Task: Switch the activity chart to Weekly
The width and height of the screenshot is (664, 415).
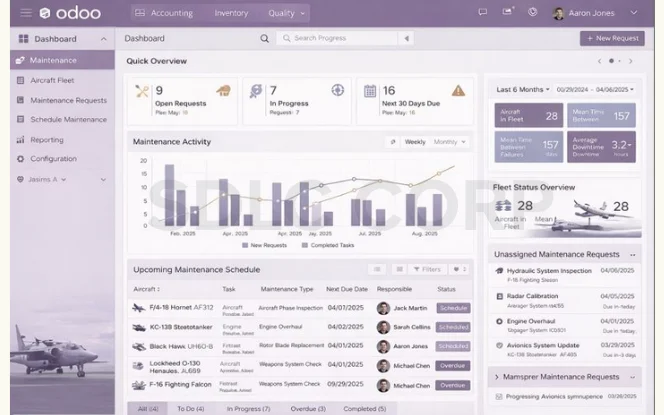Action: [415, 142]
